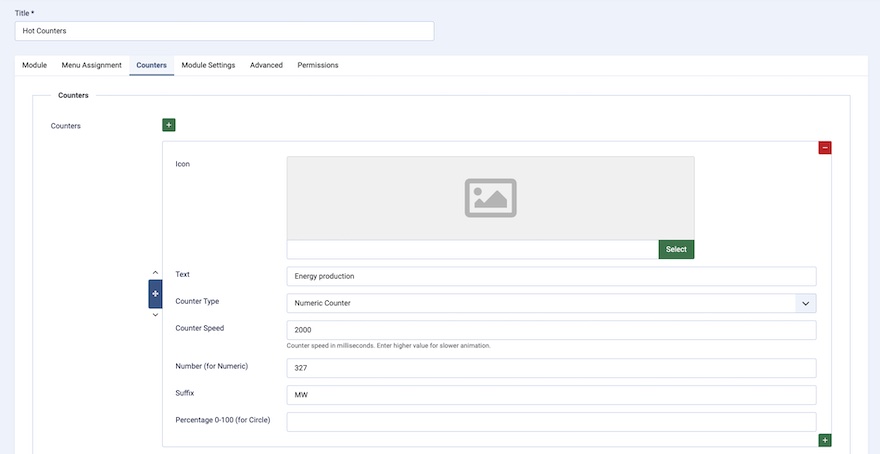Open the Module Settings tab
The height and width of the screenshot is (454, 880).
(x=208, y=65)
